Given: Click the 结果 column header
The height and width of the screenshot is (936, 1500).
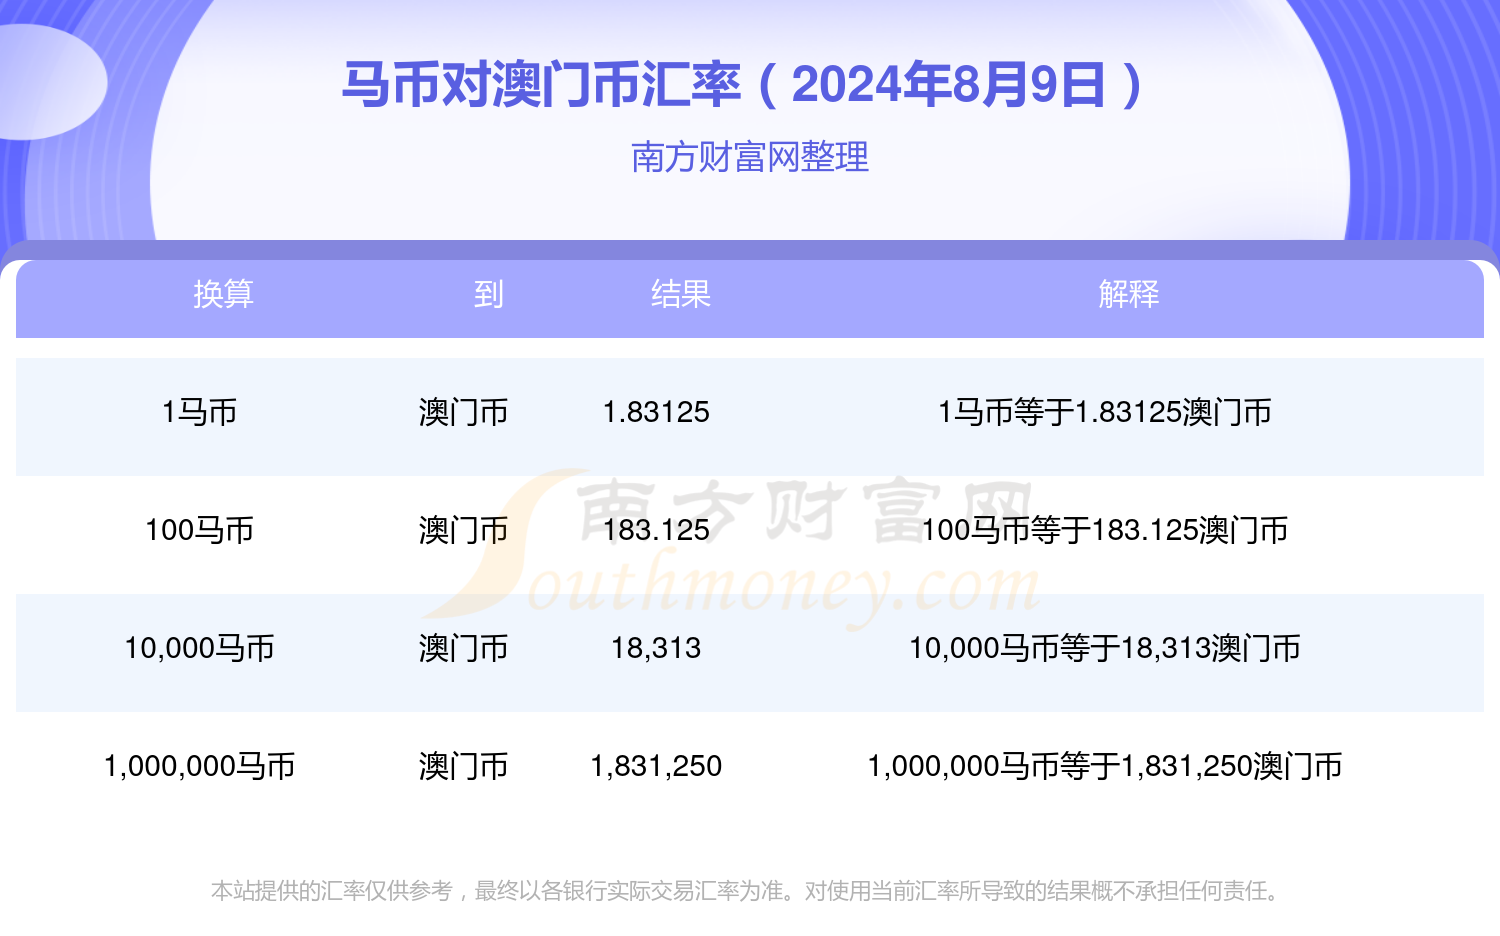Looking at the screenshot, I should pyautogui.click(x=682, y=294).
